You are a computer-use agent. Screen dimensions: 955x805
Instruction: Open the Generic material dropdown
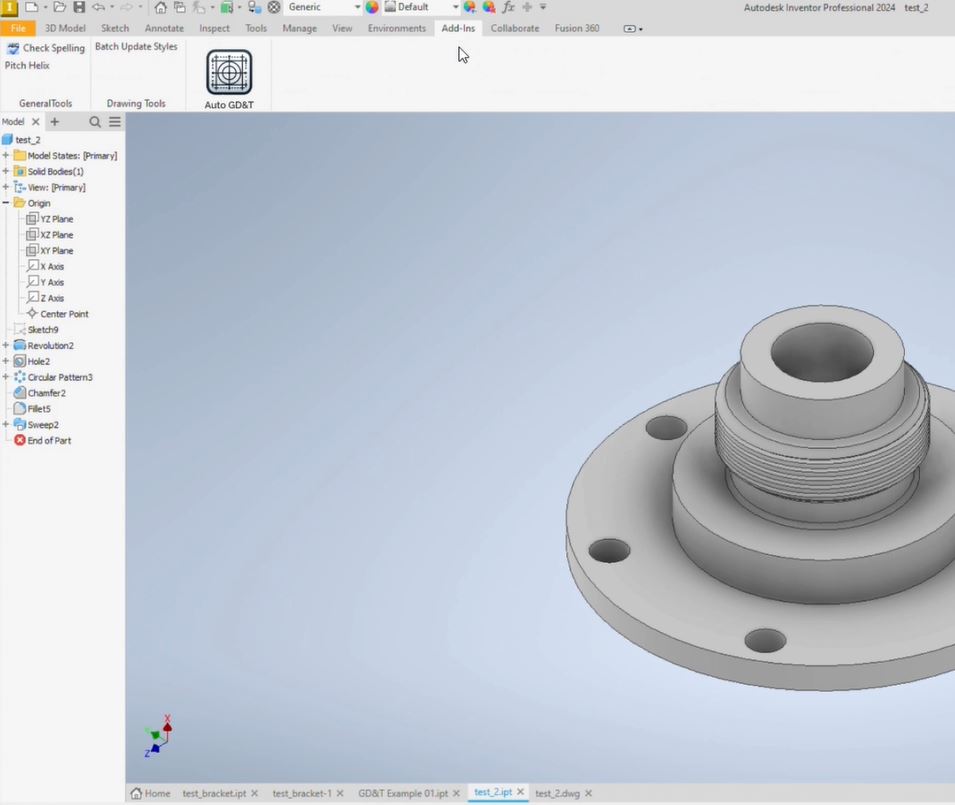357,7
